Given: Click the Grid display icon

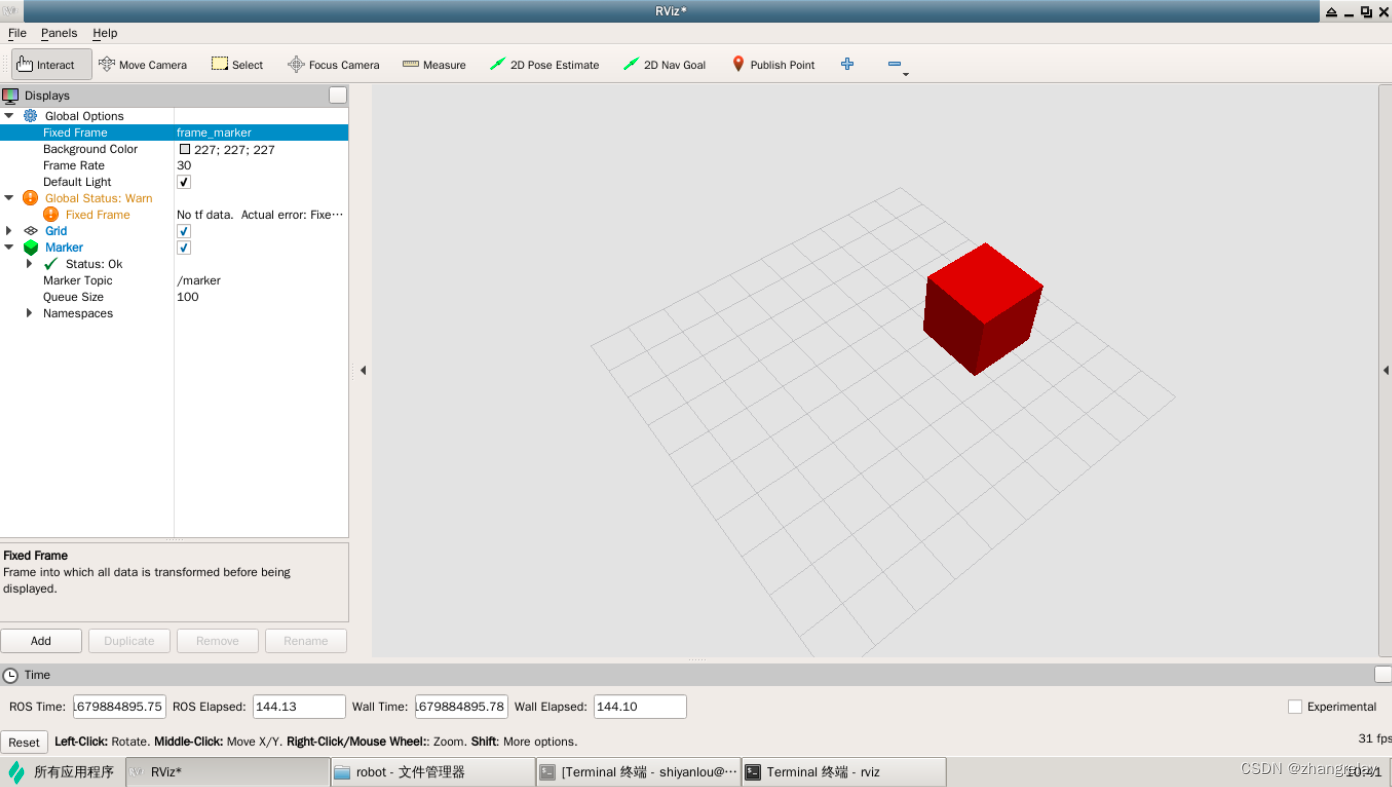Looking at the screenshot, I should click(x=30, y=231).
